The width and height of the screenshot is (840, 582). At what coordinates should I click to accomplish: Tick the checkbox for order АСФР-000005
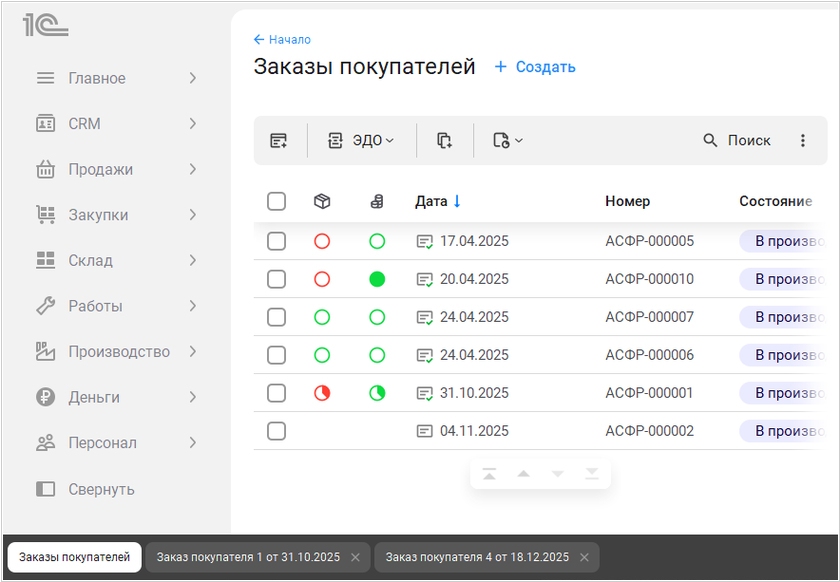277,241
